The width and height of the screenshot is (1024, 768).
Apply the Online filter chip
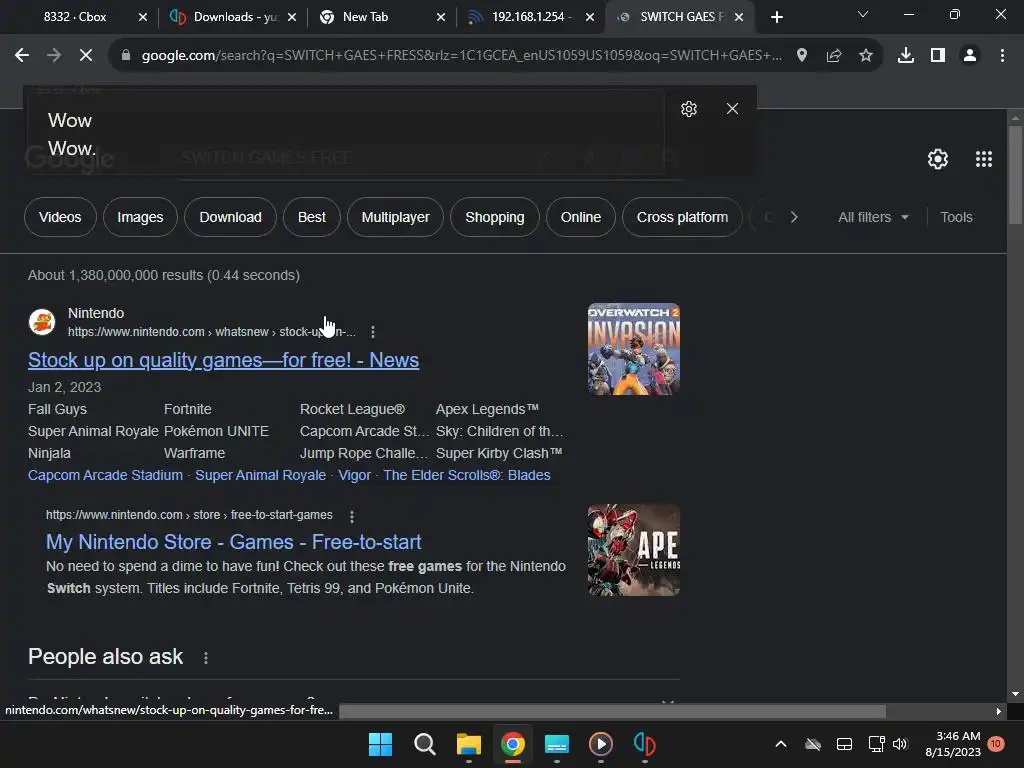pos(581,217)
